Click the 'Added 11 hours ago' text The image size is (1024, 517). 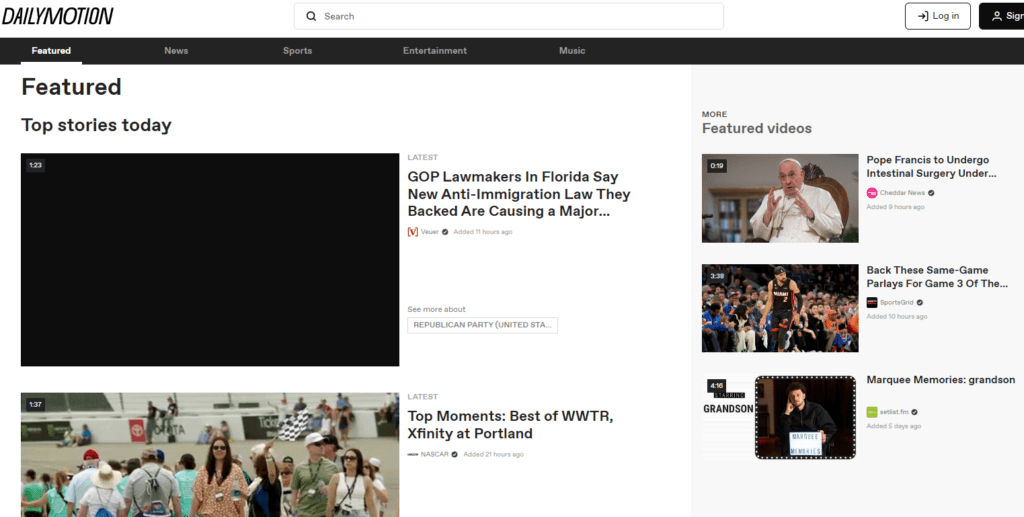coord(483,232)
